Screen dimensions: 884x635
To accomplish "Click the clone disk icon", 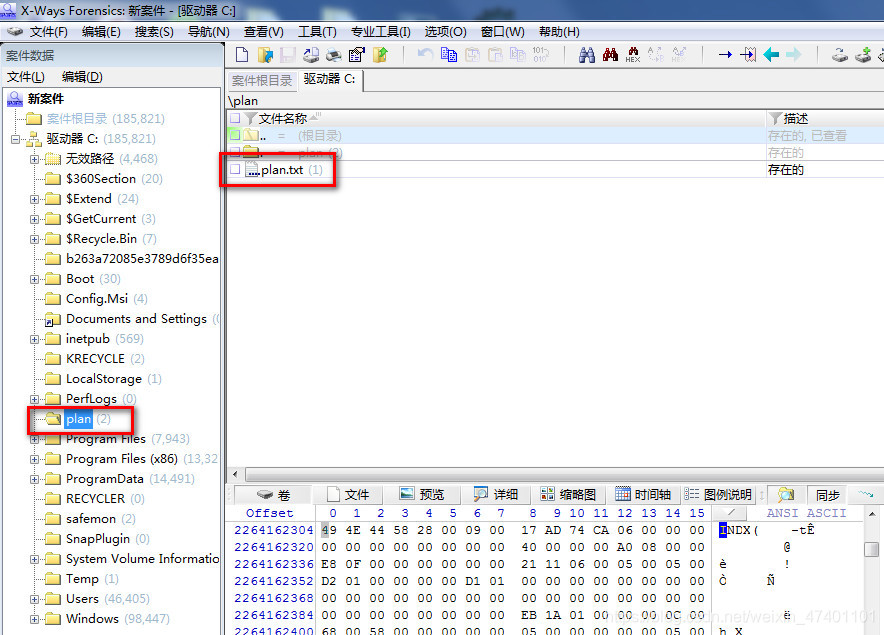I will (840, 55).
